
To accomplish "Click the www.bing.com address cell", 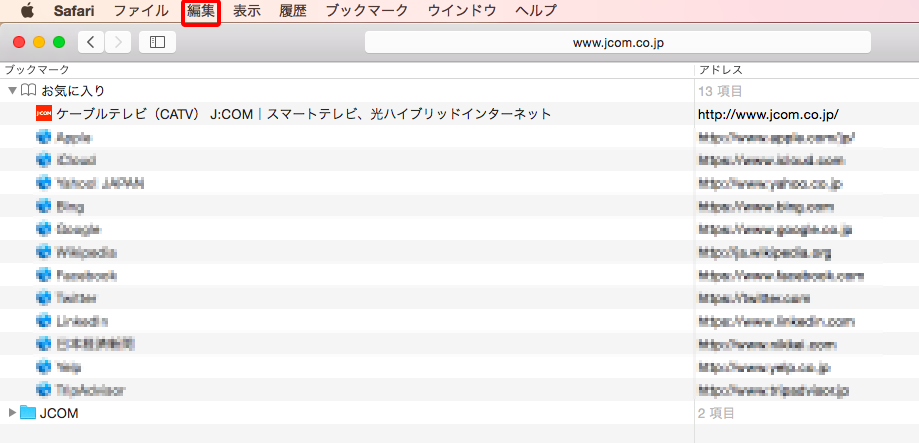I will 766,206.
